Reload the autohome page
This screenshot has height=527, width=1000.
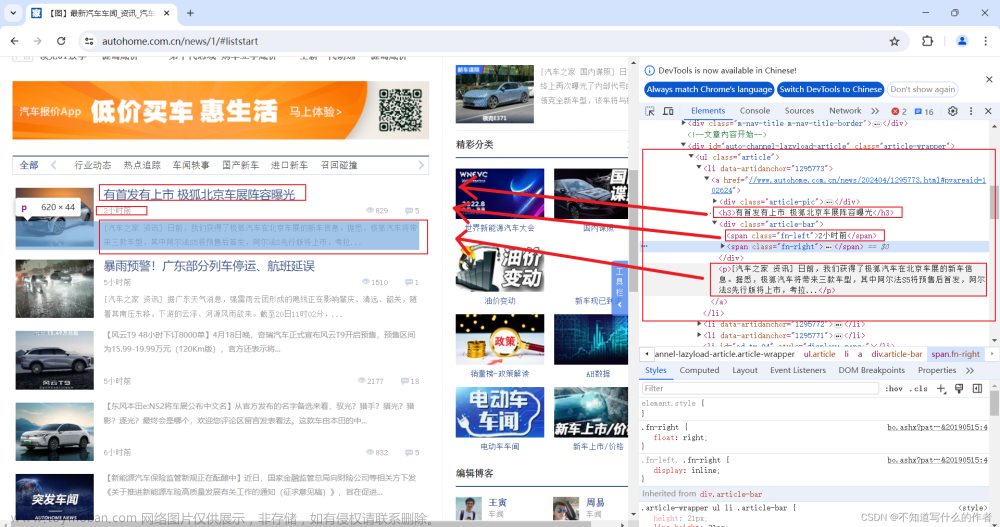[61, 41]
